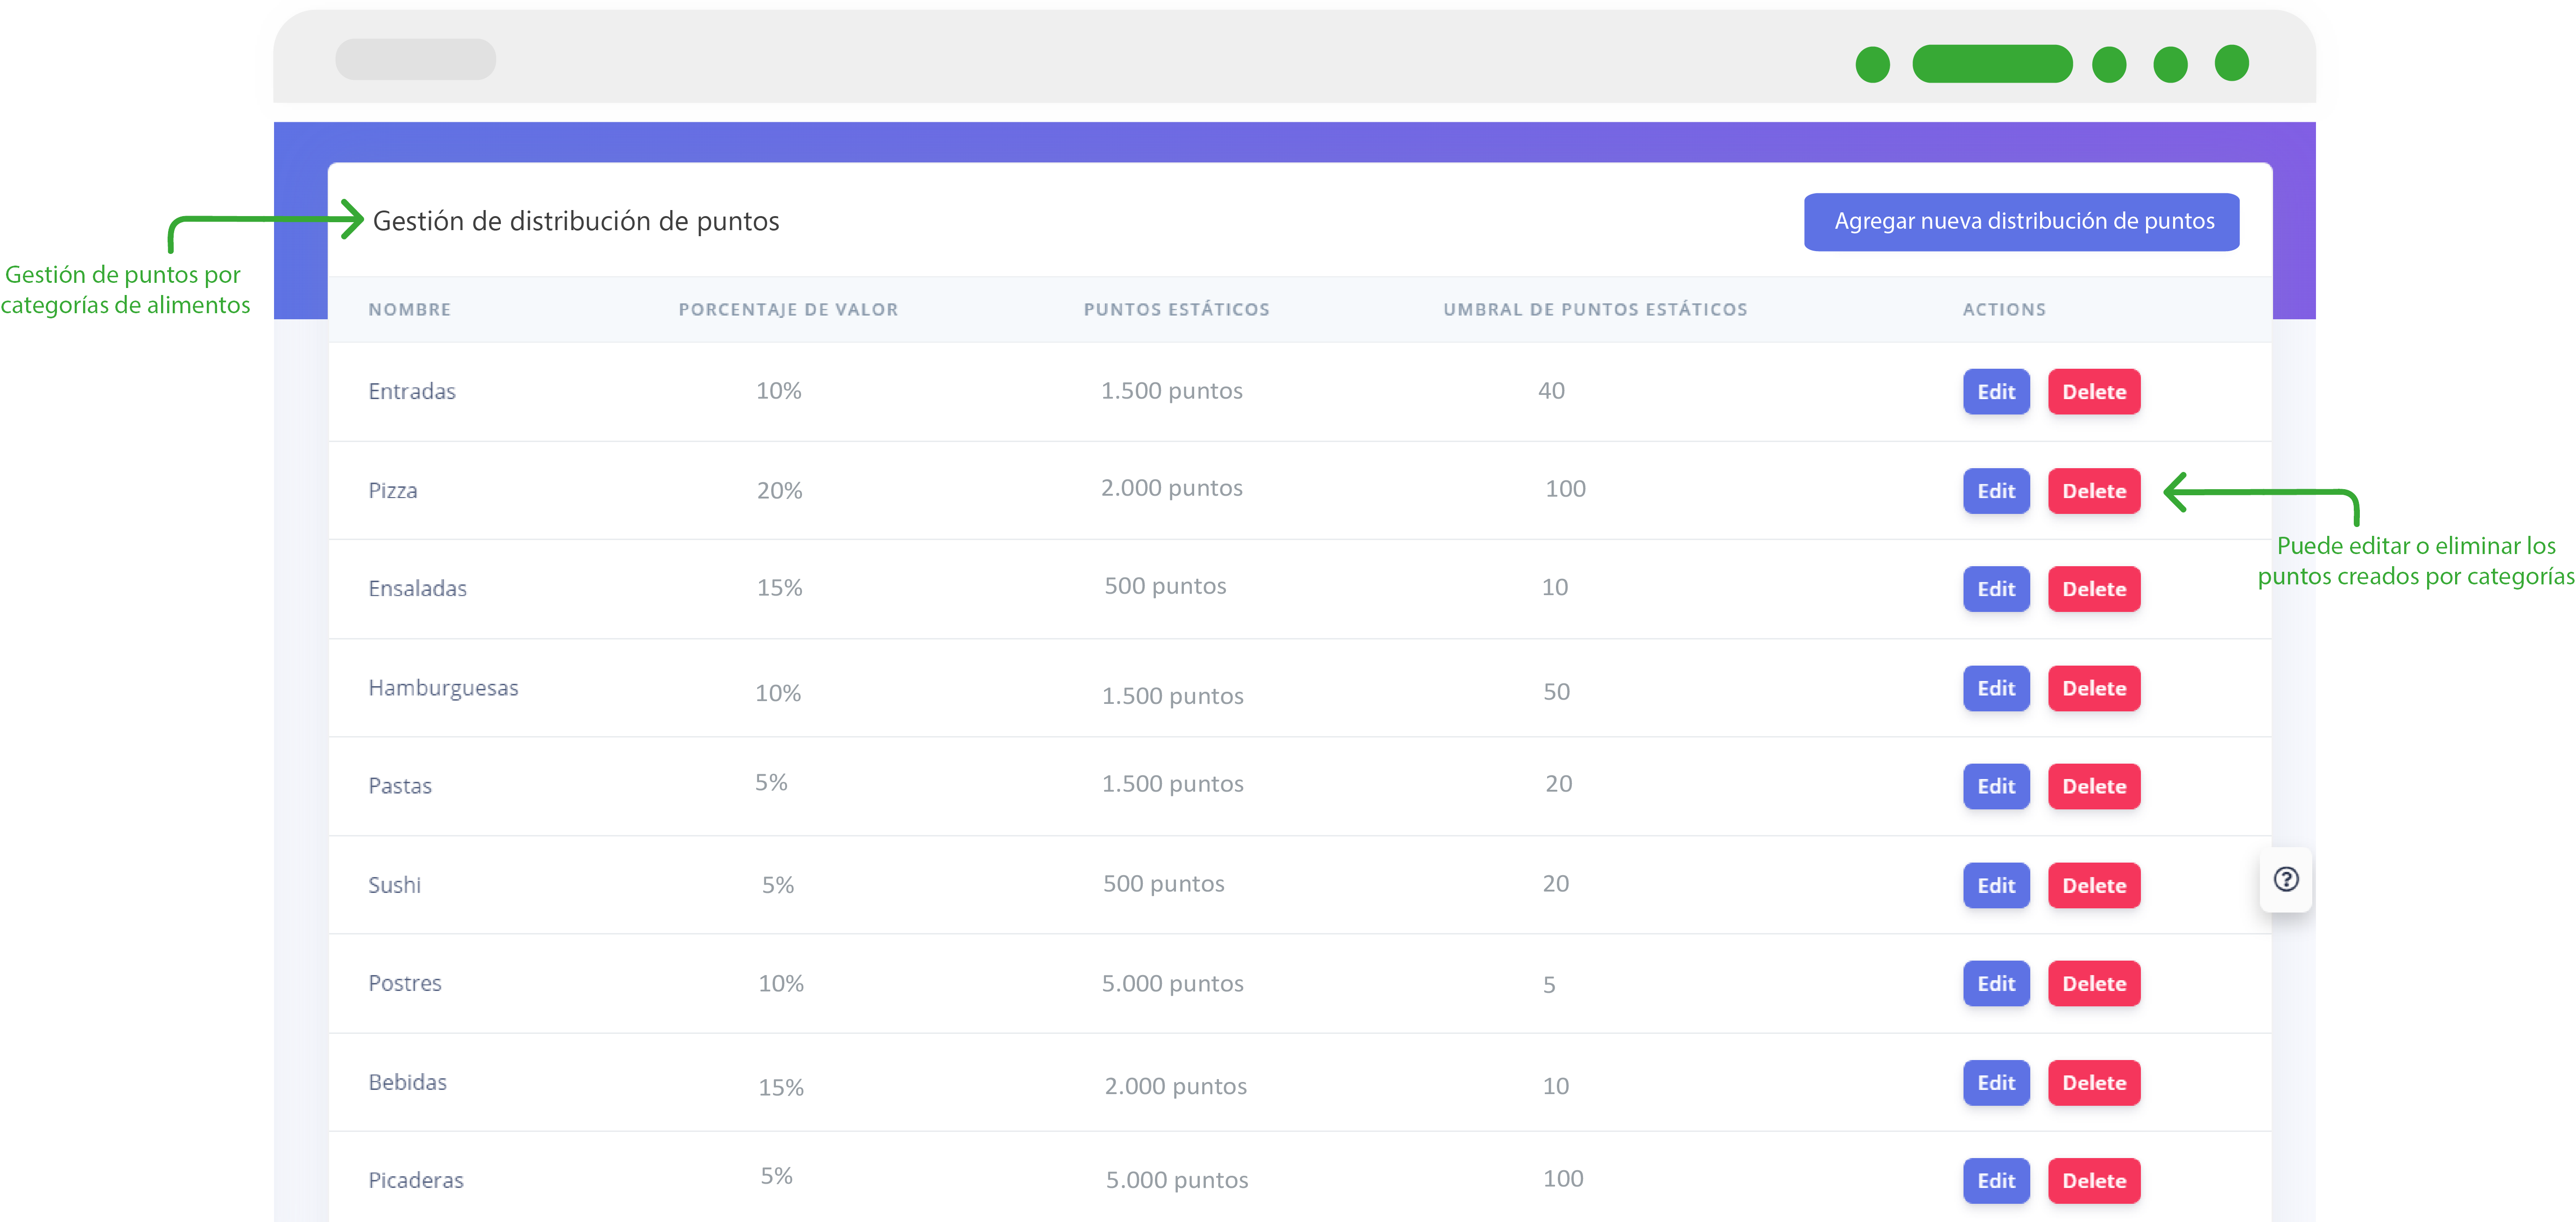Viewport: 2576px width, 1222px height.
Task: Edit the Postres entry
Action: point(1996,983)
